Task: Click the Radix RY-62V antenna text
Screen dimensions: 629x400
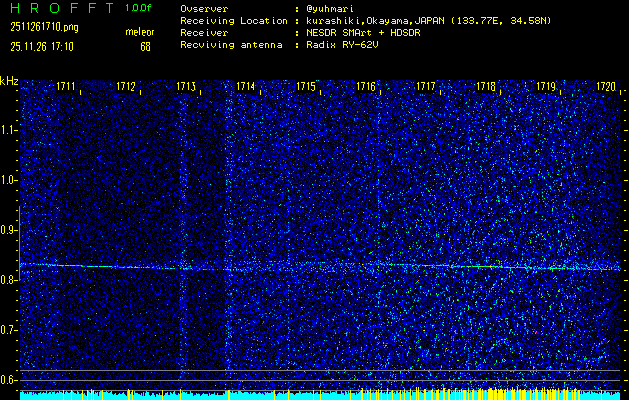Action: pos(342,45)
